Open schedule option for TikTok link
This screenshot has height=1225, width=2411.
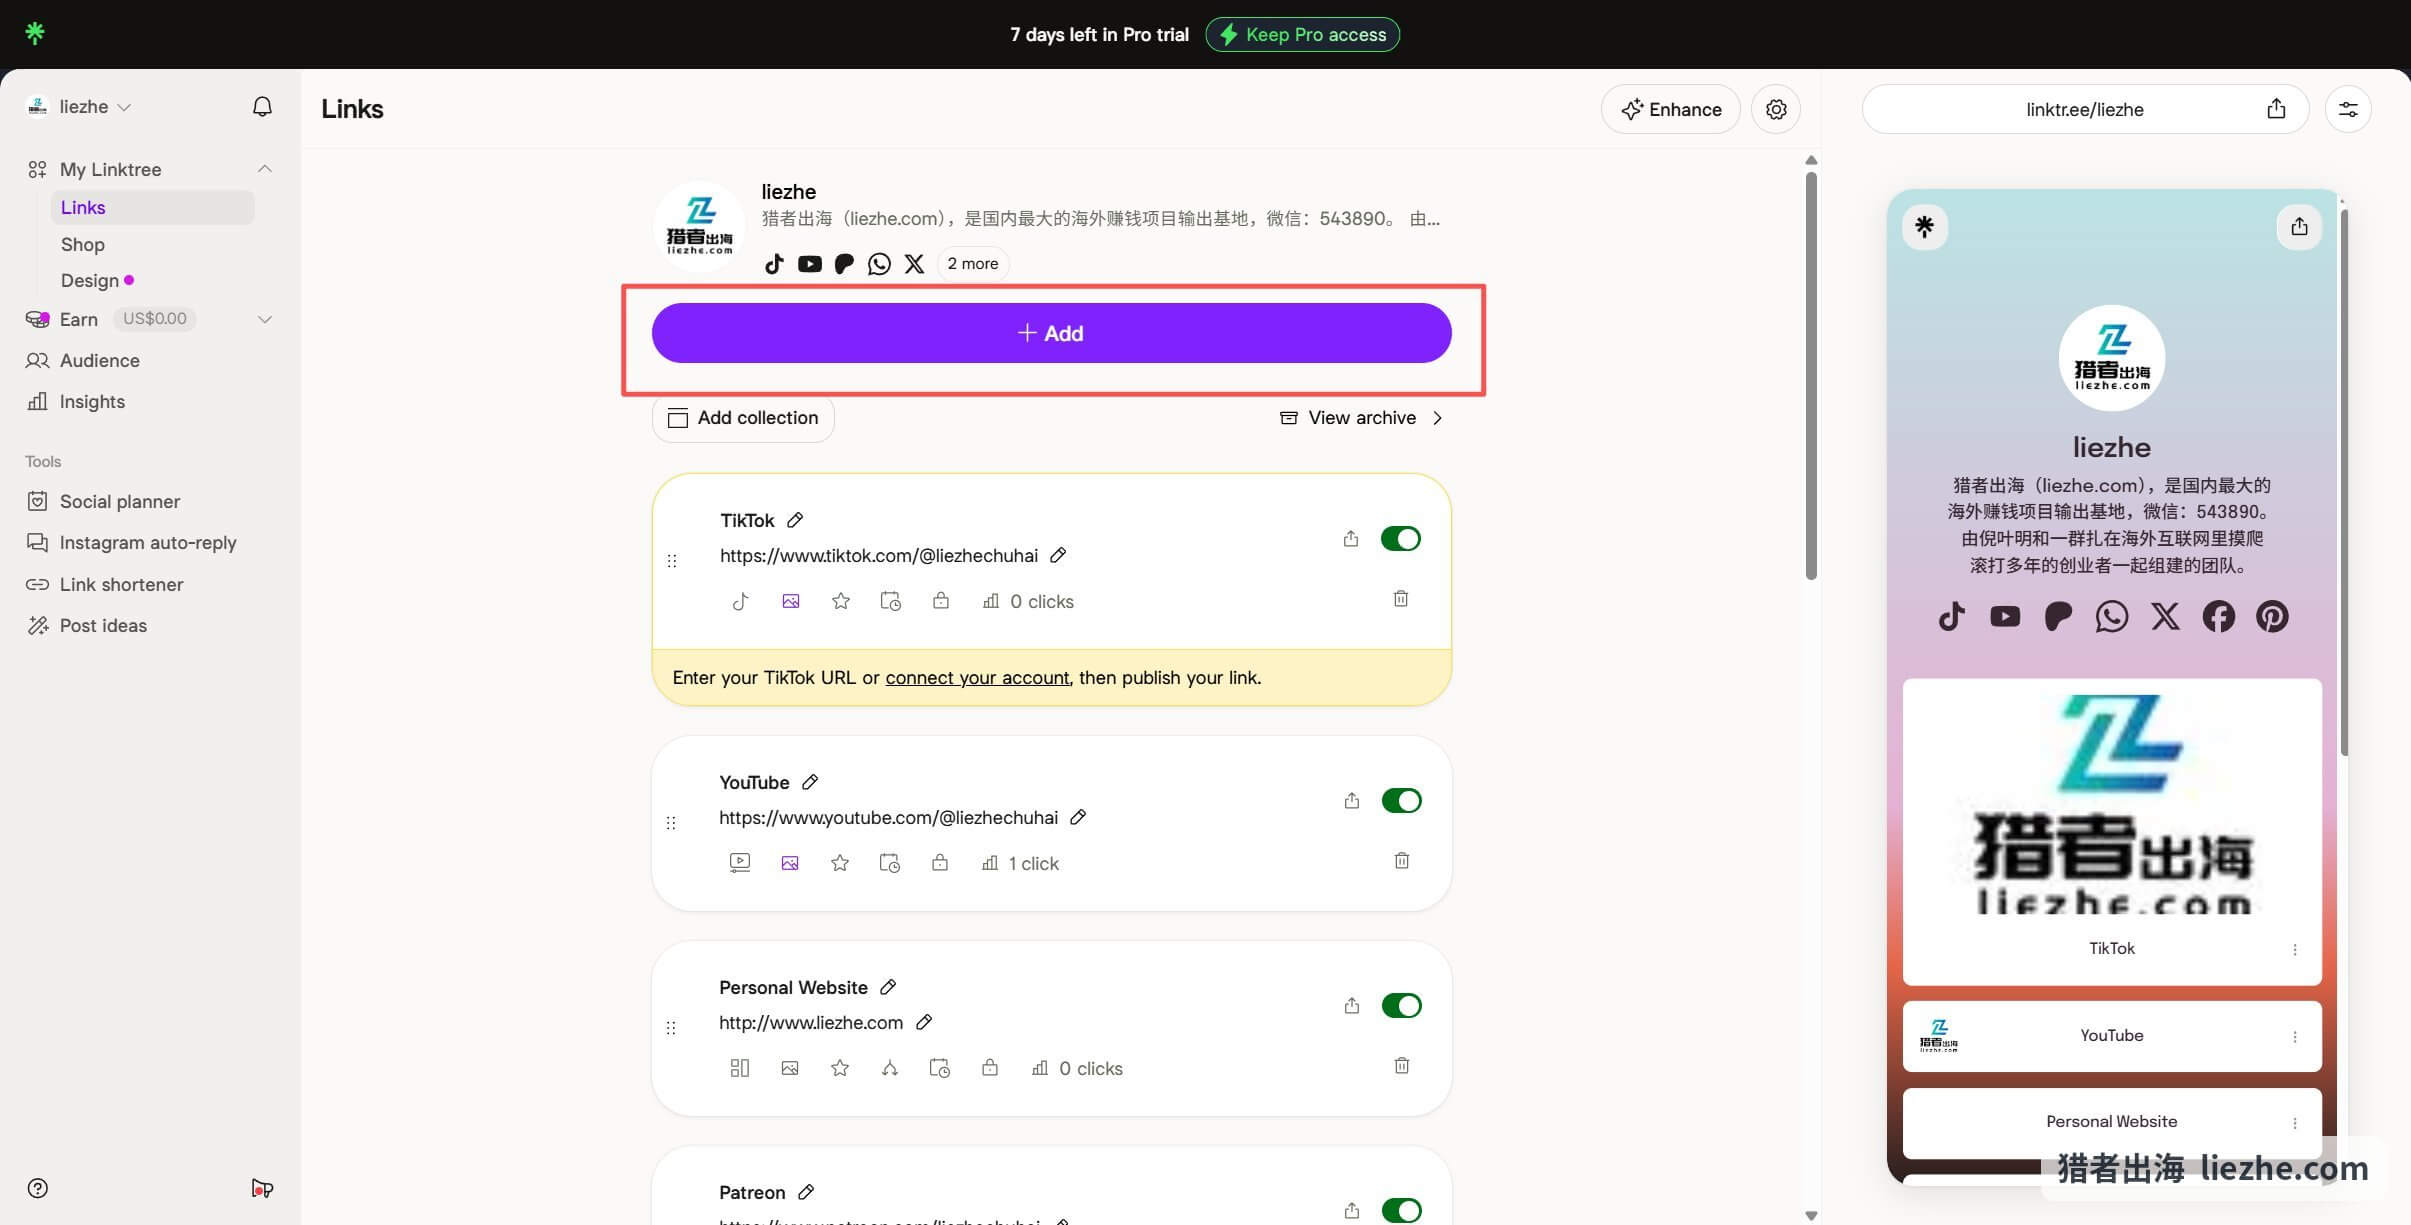[890, 601]
